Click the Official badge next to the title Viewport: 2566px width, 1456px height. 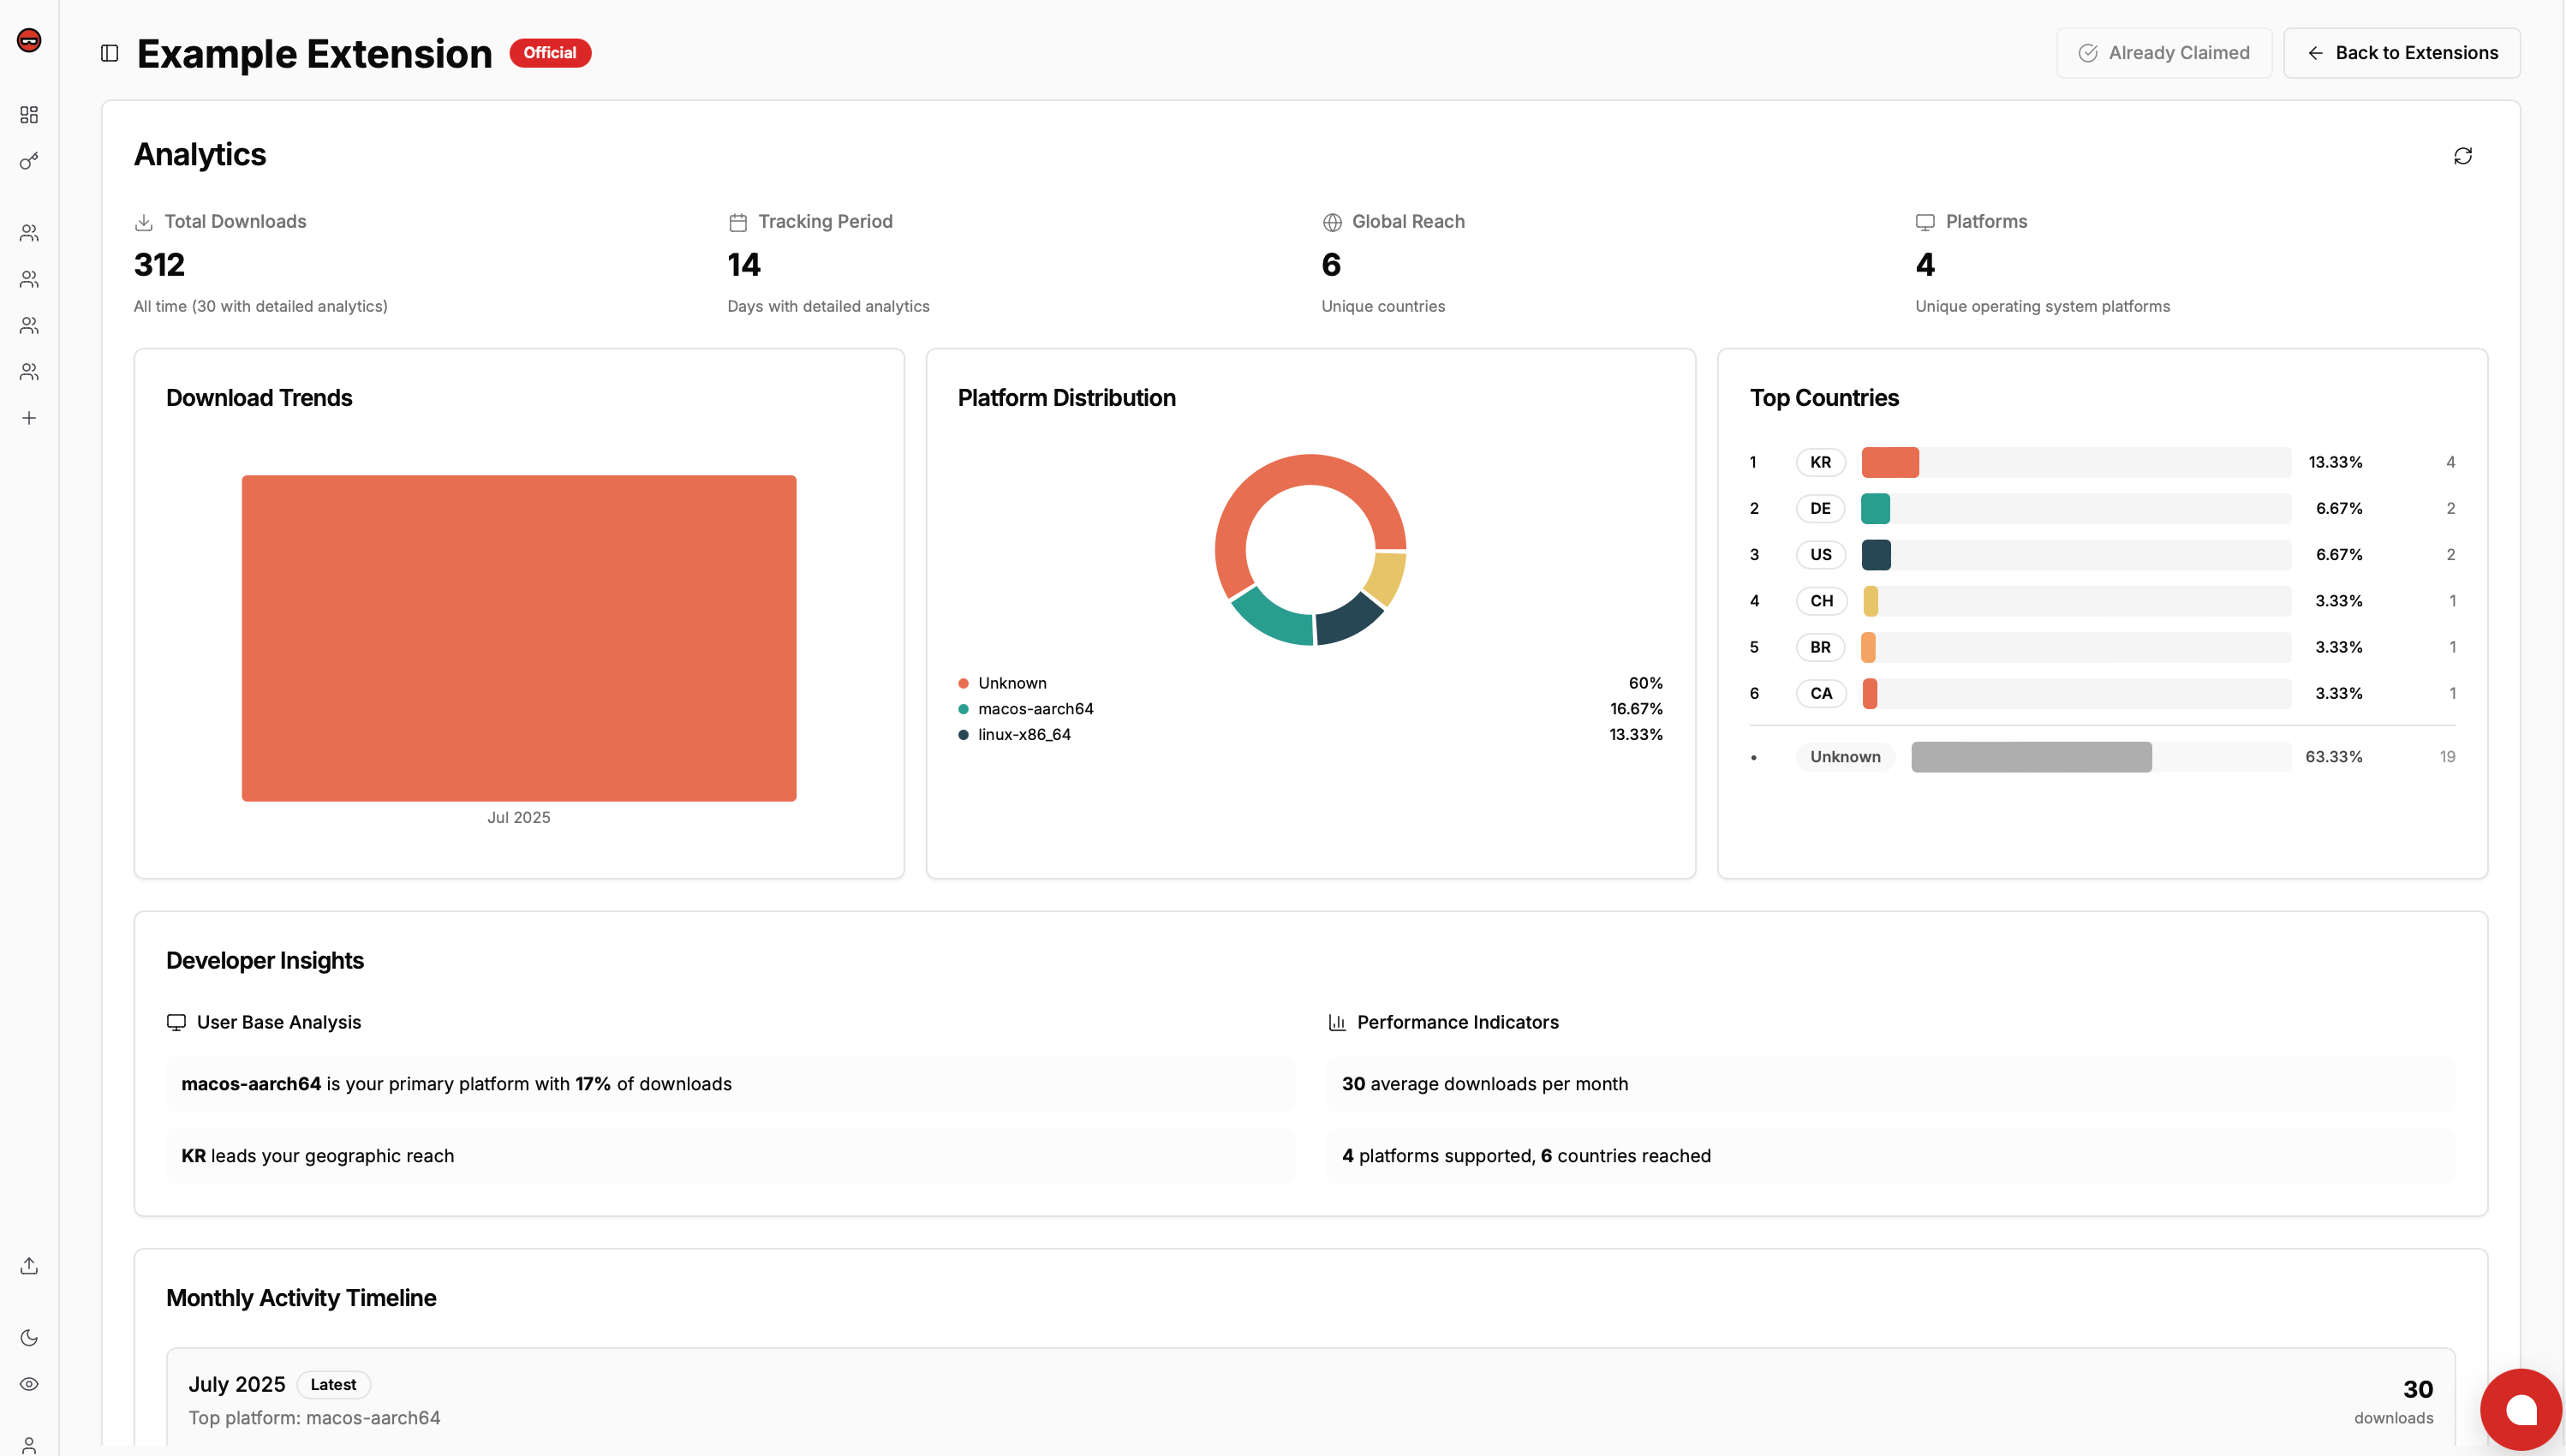tap(550, 52)
